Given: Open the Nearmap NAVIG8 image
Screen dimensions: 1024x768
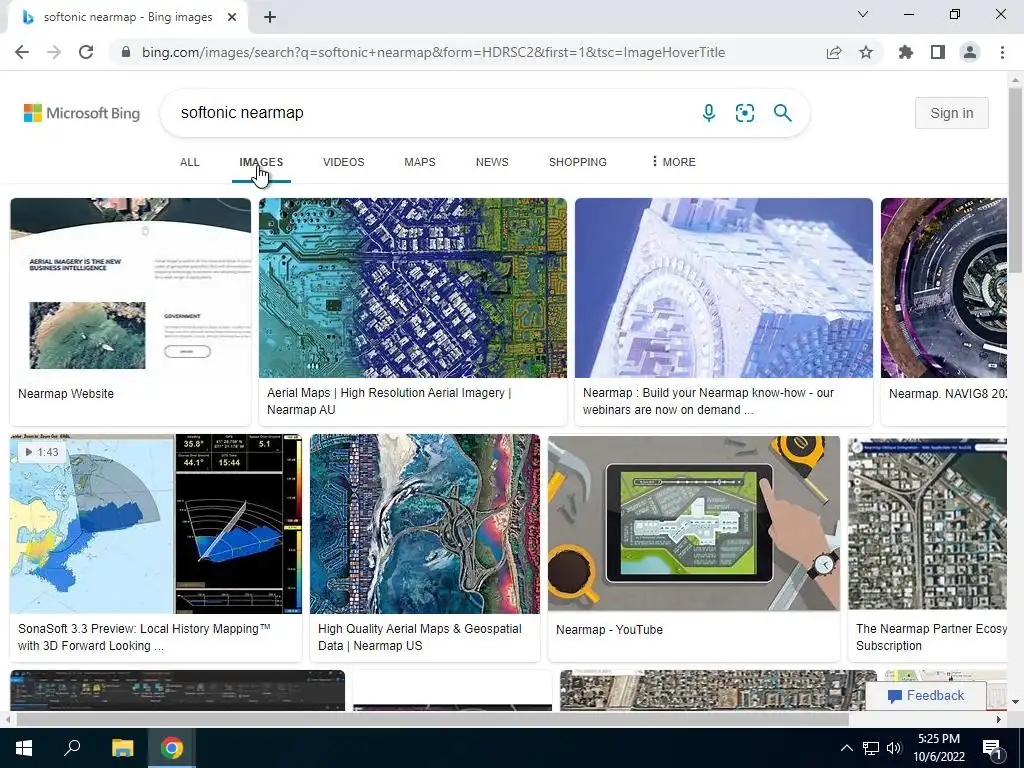Looking at the screenshot, I should click(x=944, y=288).
